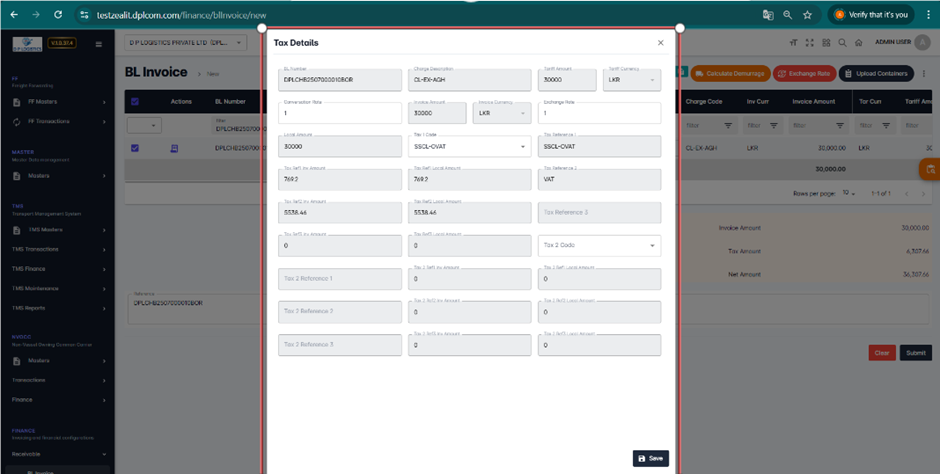Click the hamburger menu icon in sidebar header

tap(98, 44)
